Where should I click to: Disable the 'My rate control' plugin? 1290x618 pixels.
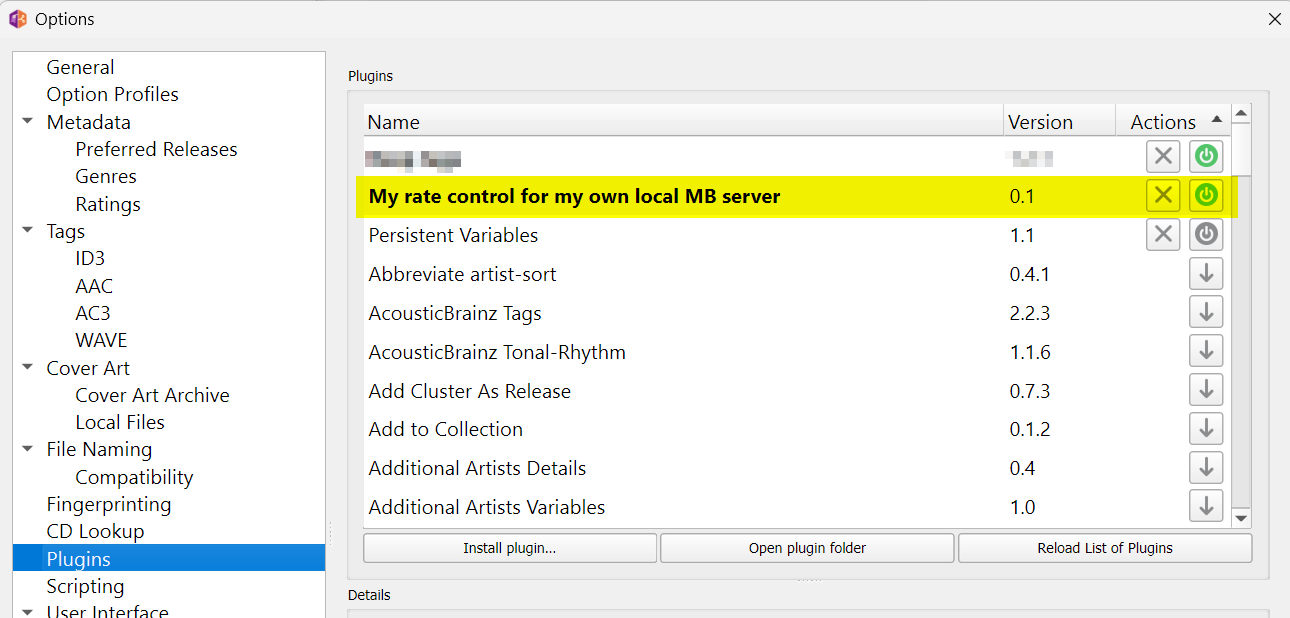pos(1206,195)
